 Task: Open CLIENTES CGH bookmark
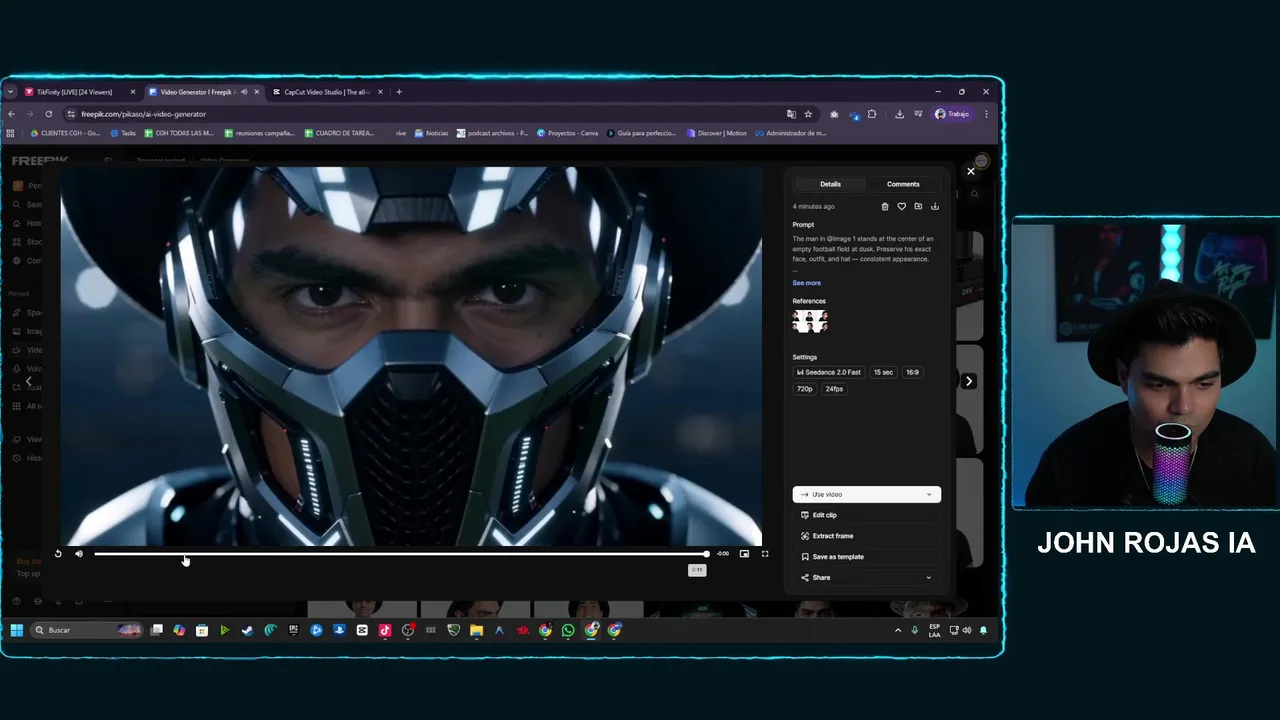(x=65, y=133)
